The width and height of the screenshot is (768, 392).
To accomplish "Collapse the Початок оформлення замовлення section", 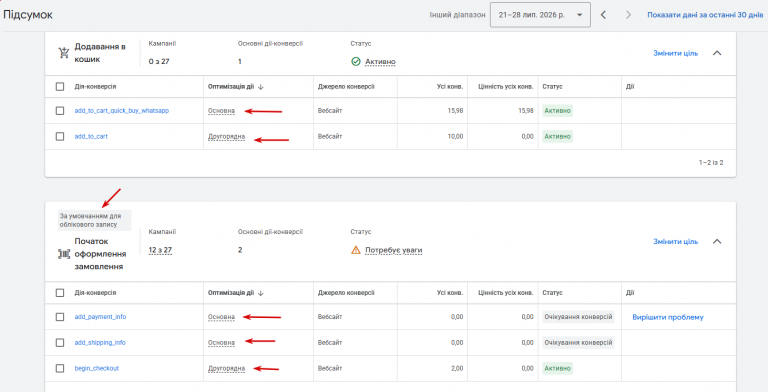I will point(717,242).
